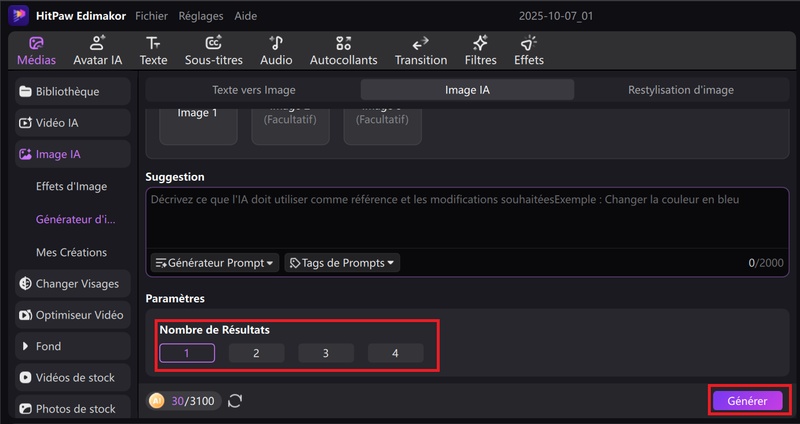This screenshot has height=424, width=800.
Task: Open the Audio section
Action: (276, 51)
